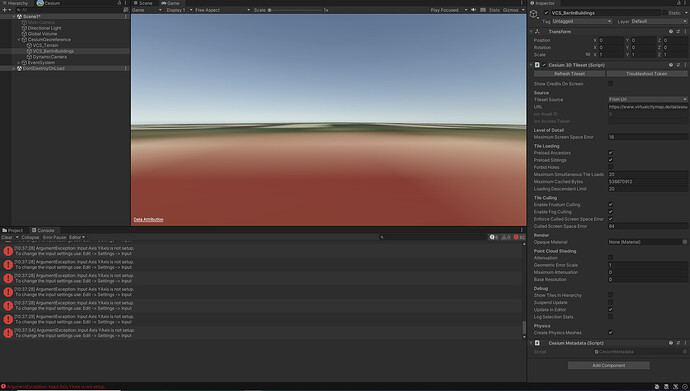The width and height of the screenshot is (690, 391).
Task: Disable Preload Ancestors checkbox
Action: 610,153
